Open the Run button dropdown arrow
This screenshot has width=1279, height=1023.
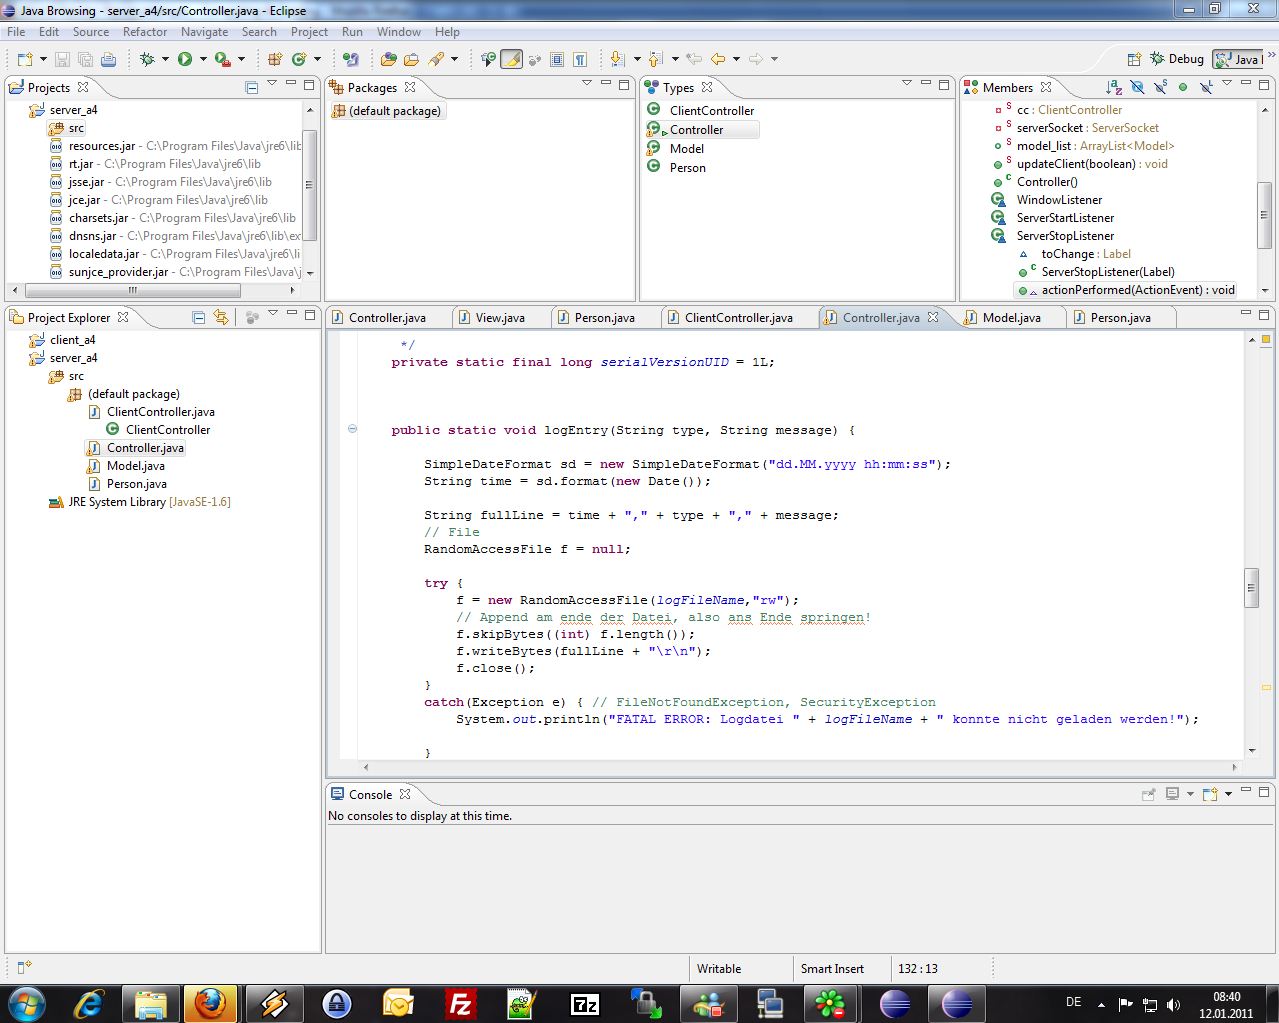click(203, 59)
